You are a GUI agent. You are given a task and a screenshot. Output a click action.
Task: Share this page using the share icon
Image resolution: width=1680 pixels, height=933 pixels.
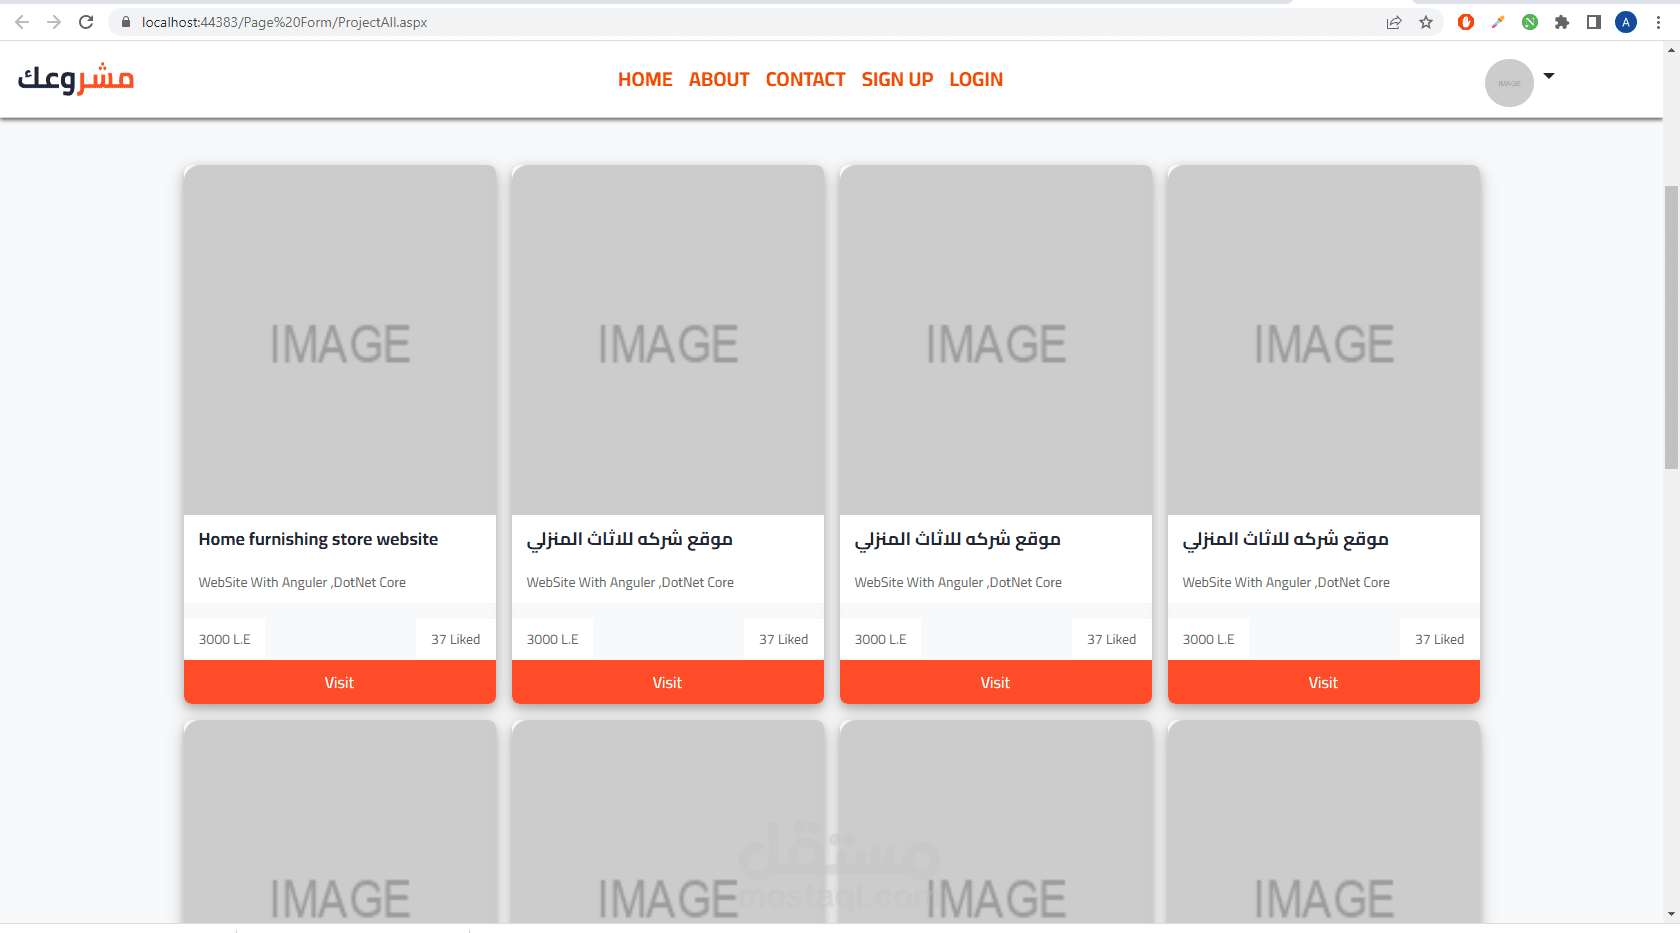click(x=1394, y=22)
